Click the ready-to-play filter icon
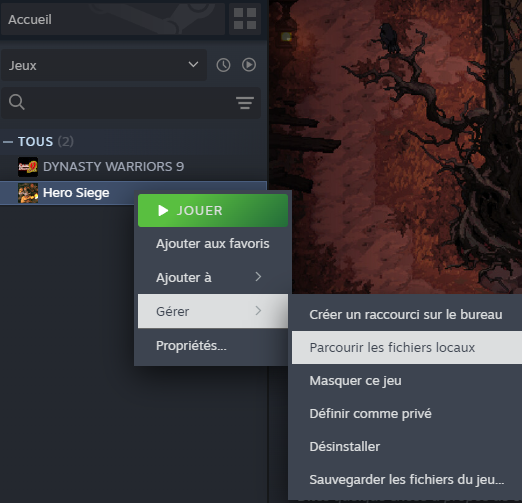 point(249,65)
